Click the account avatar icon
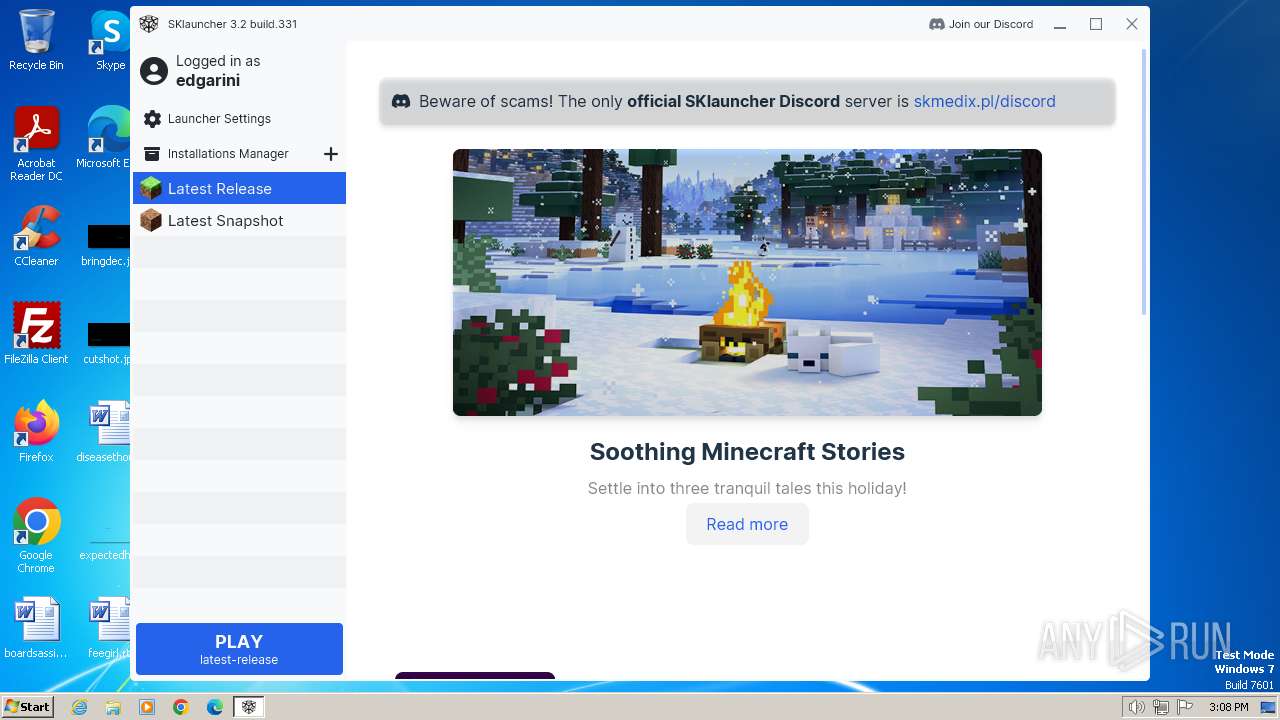The height and width of the screenshot is (720, 1280). click(154, 71)
